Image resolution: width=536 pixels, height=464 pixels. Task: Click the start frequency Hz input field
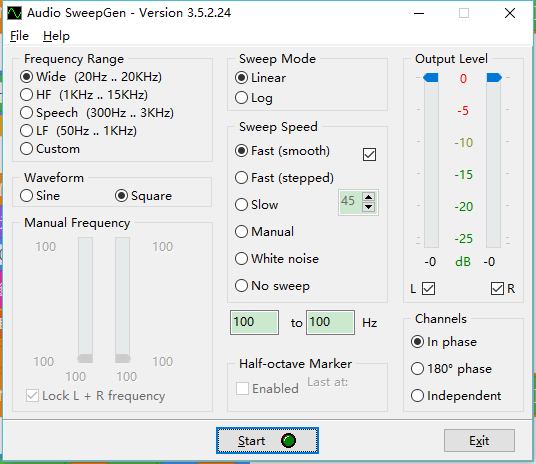click(x=254, y=322)
